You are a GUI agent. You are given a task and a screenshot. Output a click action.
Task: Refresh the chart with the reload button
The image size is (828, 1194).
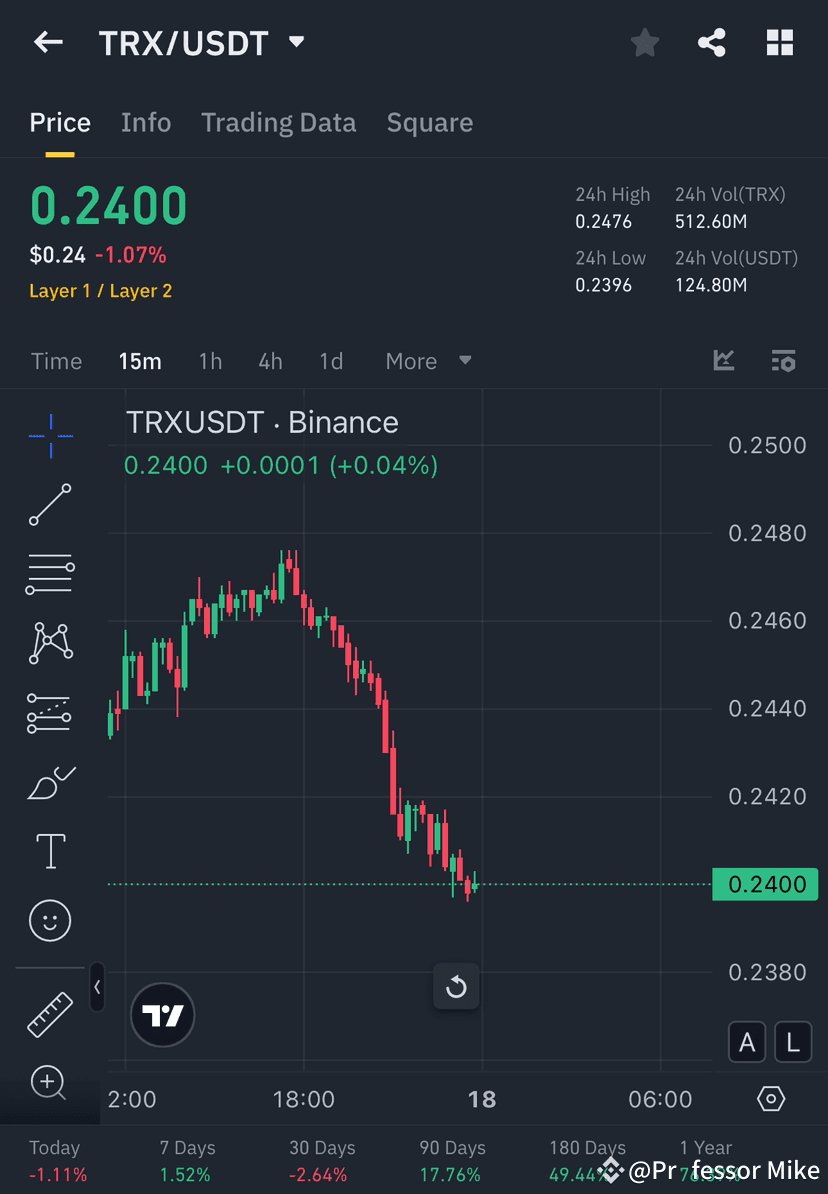(456, 987)
